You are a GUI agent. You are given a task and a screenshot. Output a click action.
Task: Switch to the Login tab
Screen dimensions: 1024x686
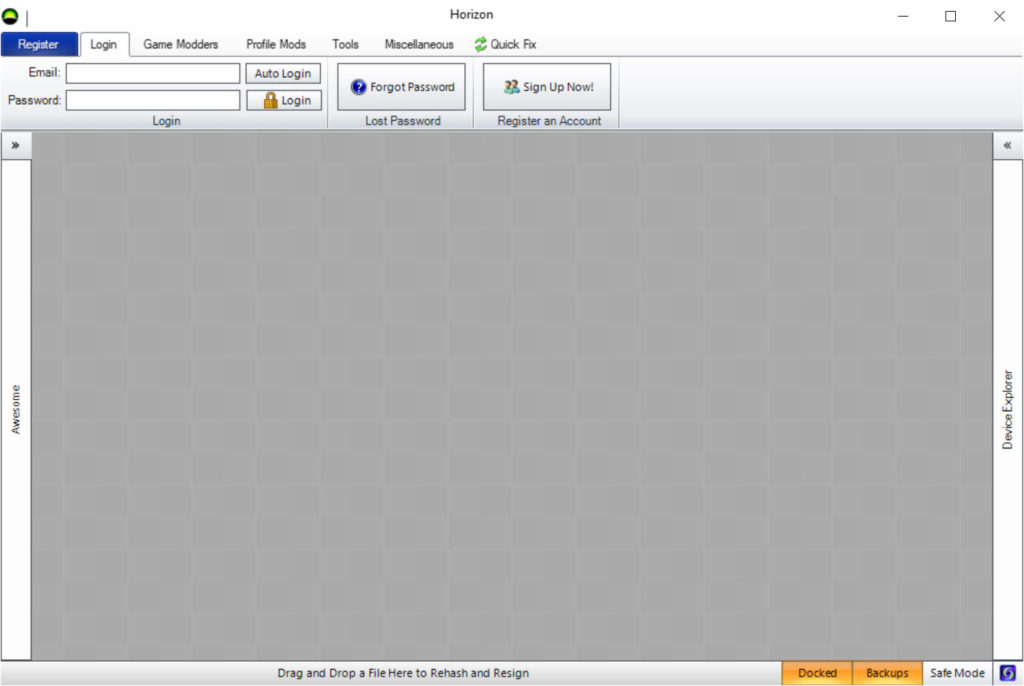104,44
